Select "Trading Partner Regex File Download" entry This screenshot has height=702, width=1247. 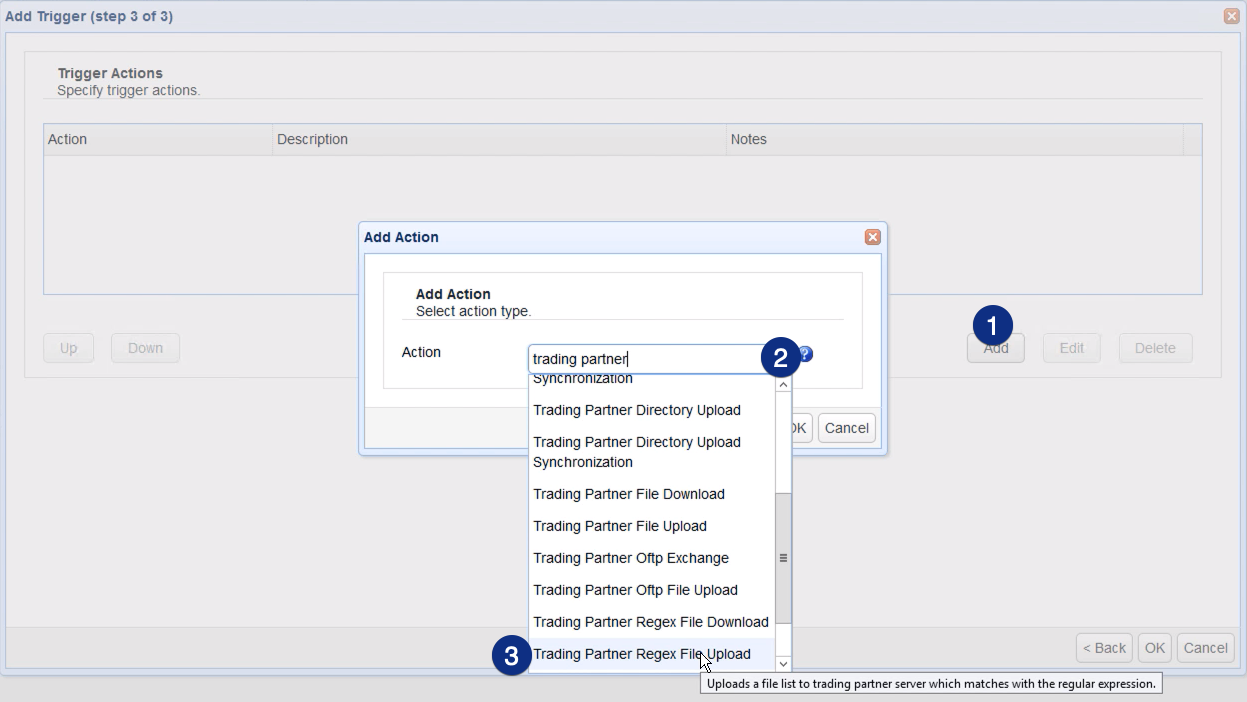(x=650, y=622)
